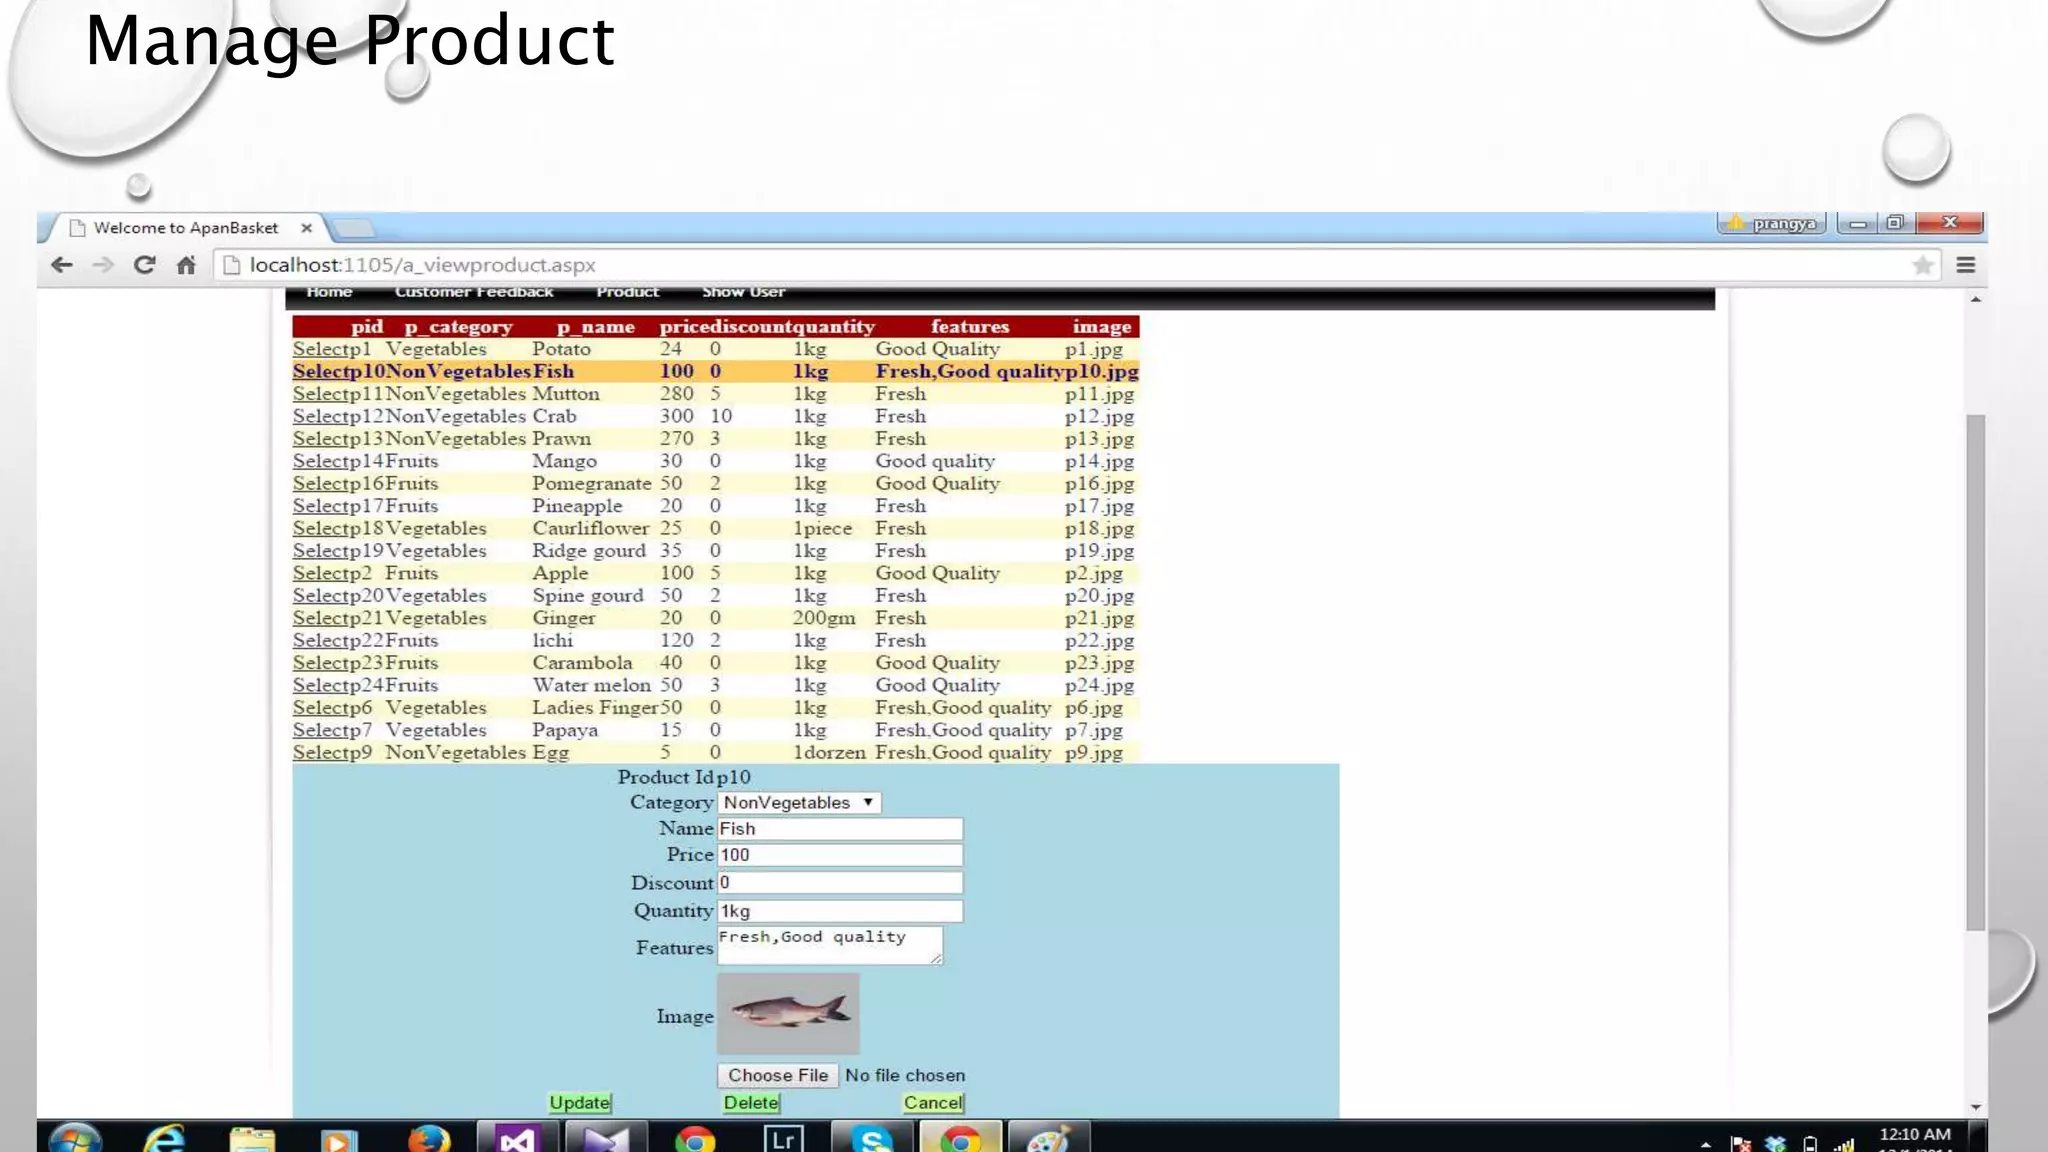Show hidden tray icons arrow
Screen dimensions: 2048x1152
(1705, 1143)
